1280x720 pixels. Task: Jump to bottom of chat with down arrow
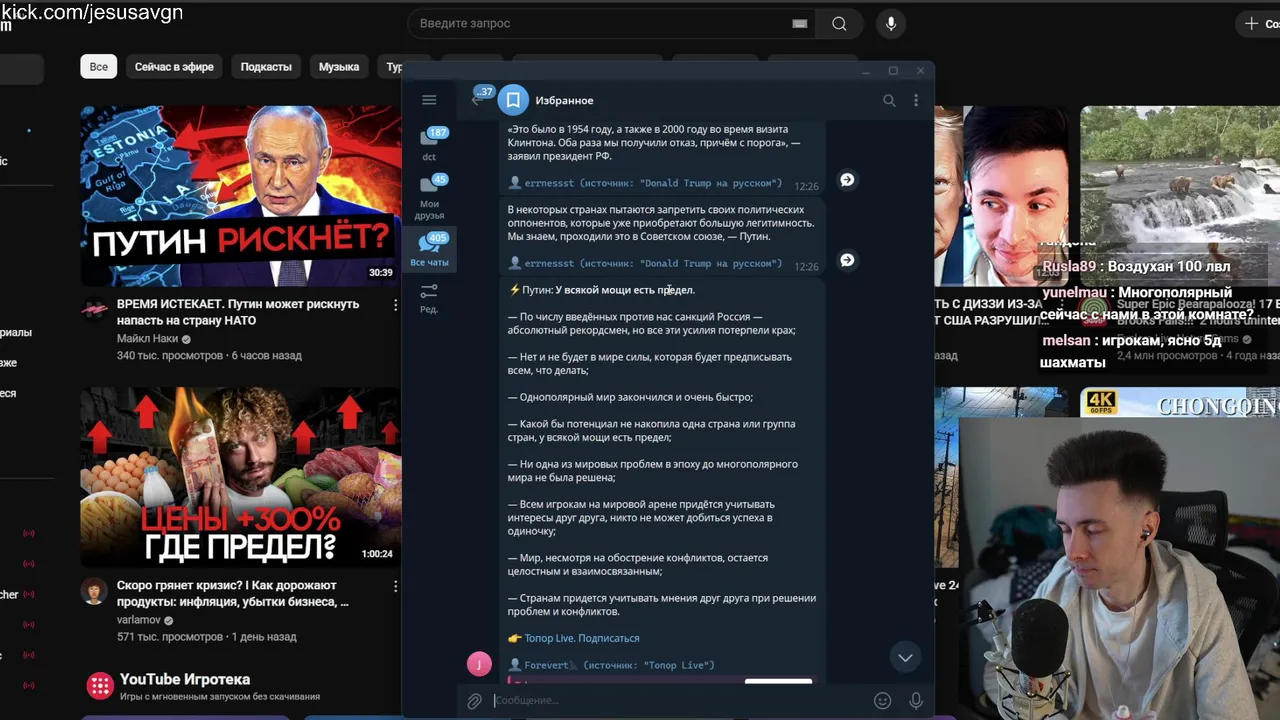point(905,657)
